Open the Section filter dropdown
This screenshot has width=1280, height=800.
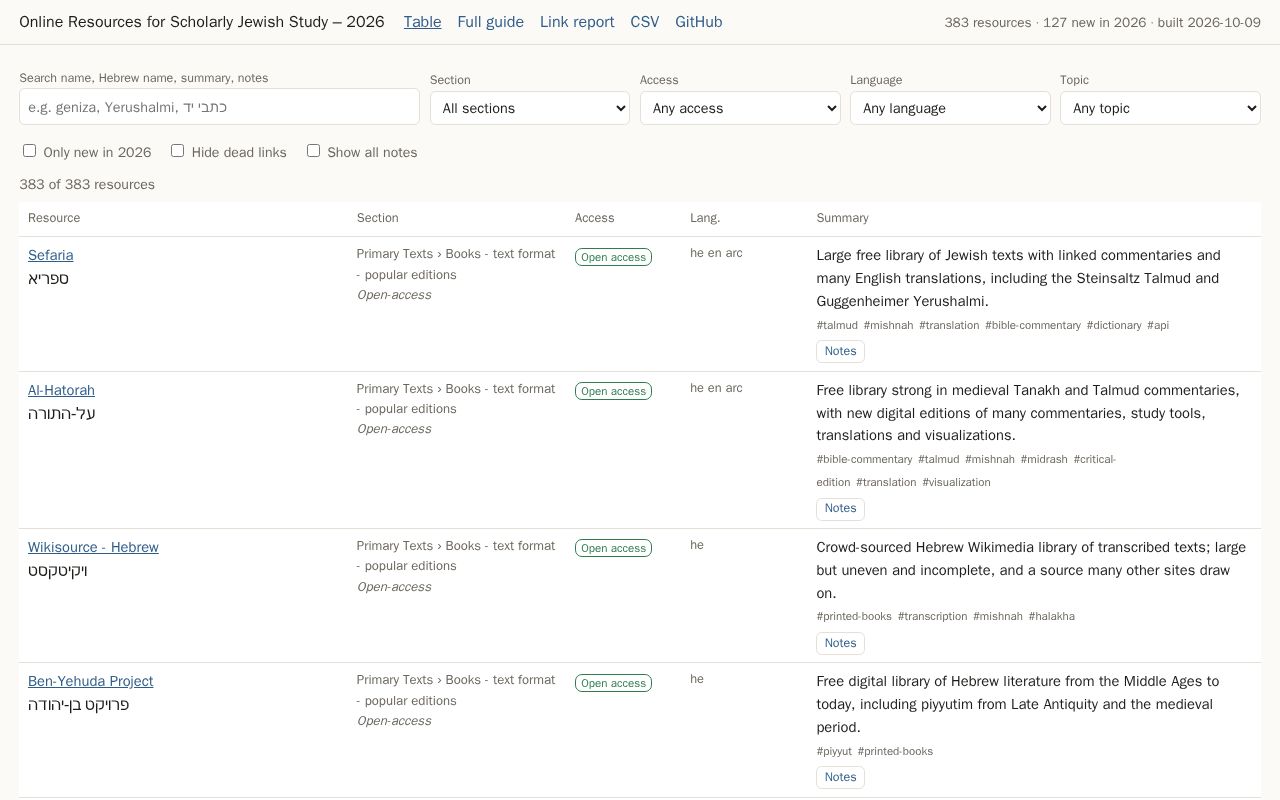(x=530, y=108)
